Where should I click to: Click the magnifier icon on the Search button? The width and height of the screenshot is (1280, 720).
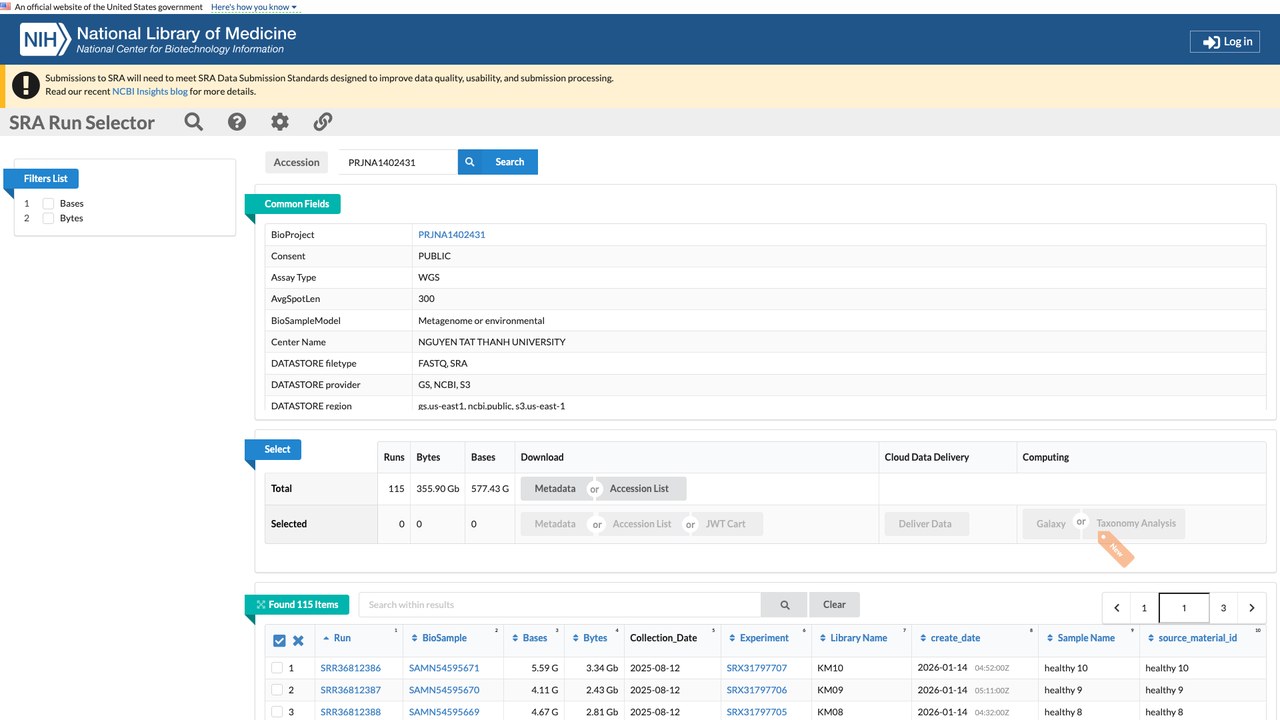(470, 162)
